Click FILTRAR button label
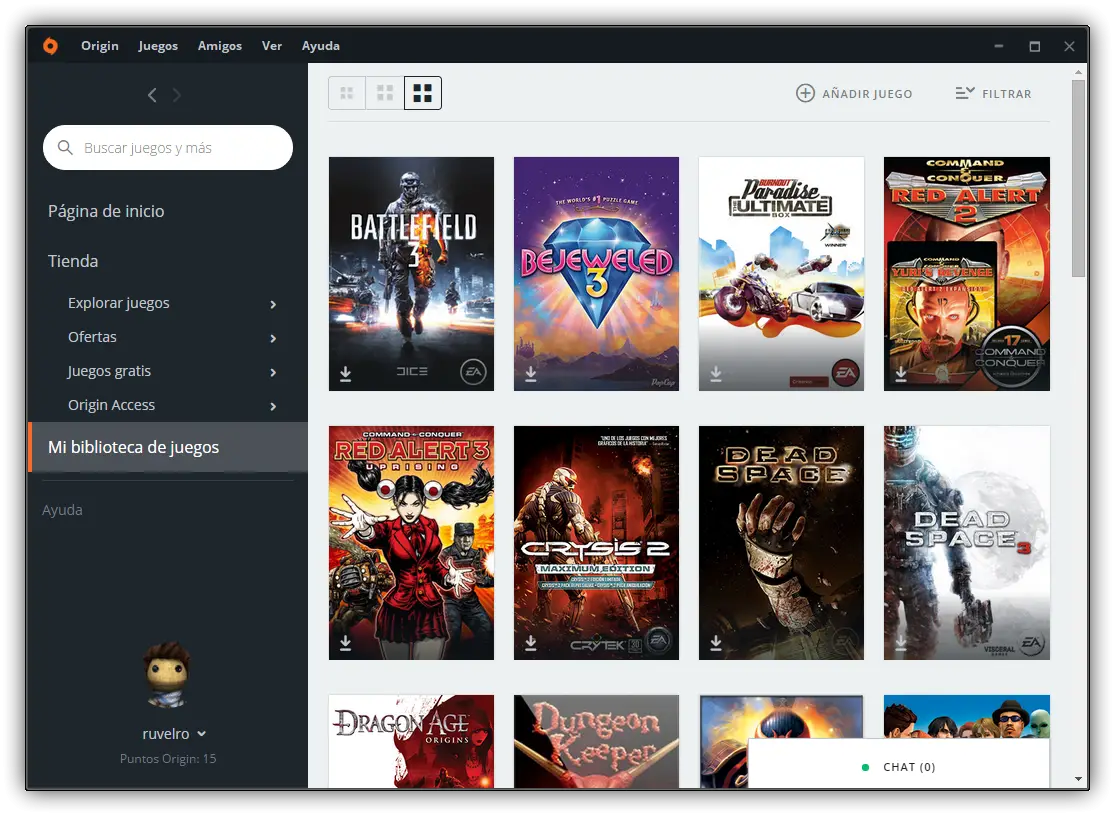The height and width of the screenshot is (816, 1115). (1006, 94)
